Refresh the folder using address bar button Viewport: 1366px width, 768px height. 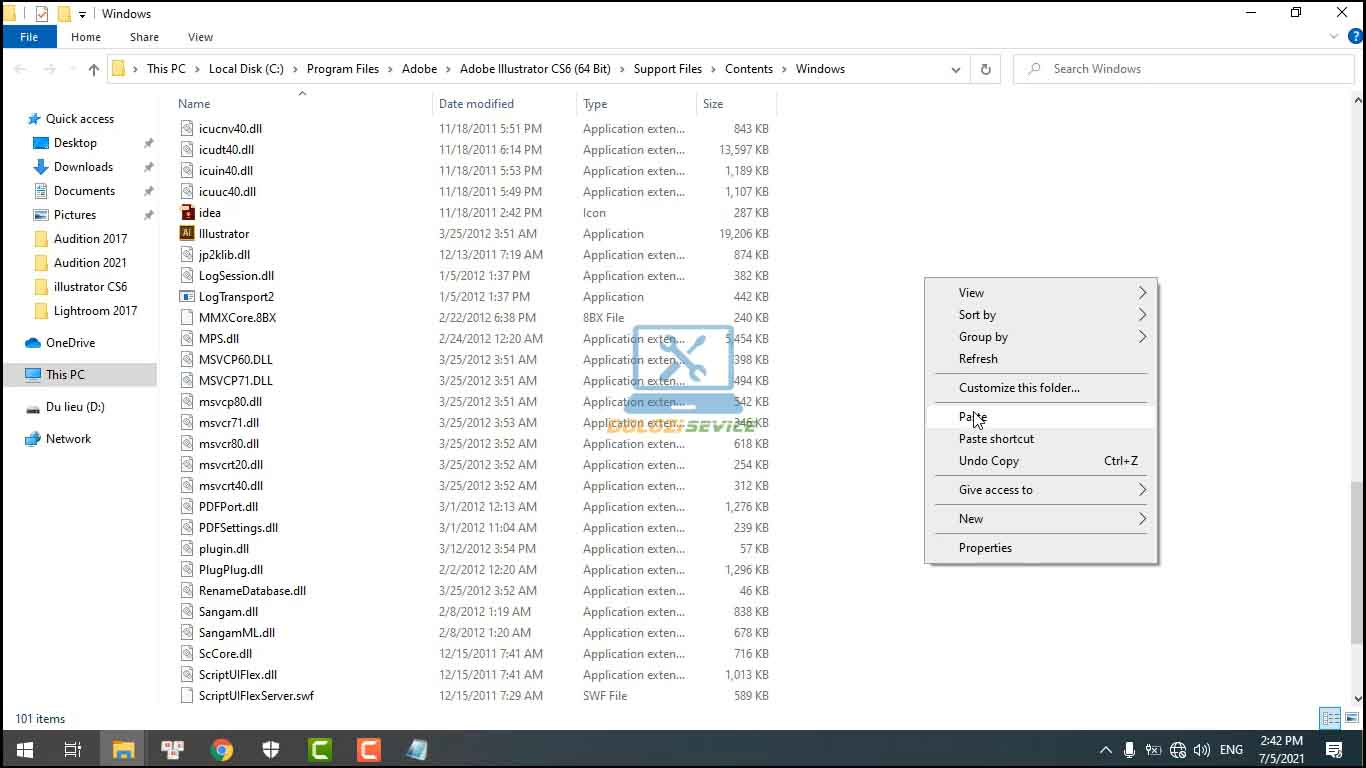pos(985,69)
